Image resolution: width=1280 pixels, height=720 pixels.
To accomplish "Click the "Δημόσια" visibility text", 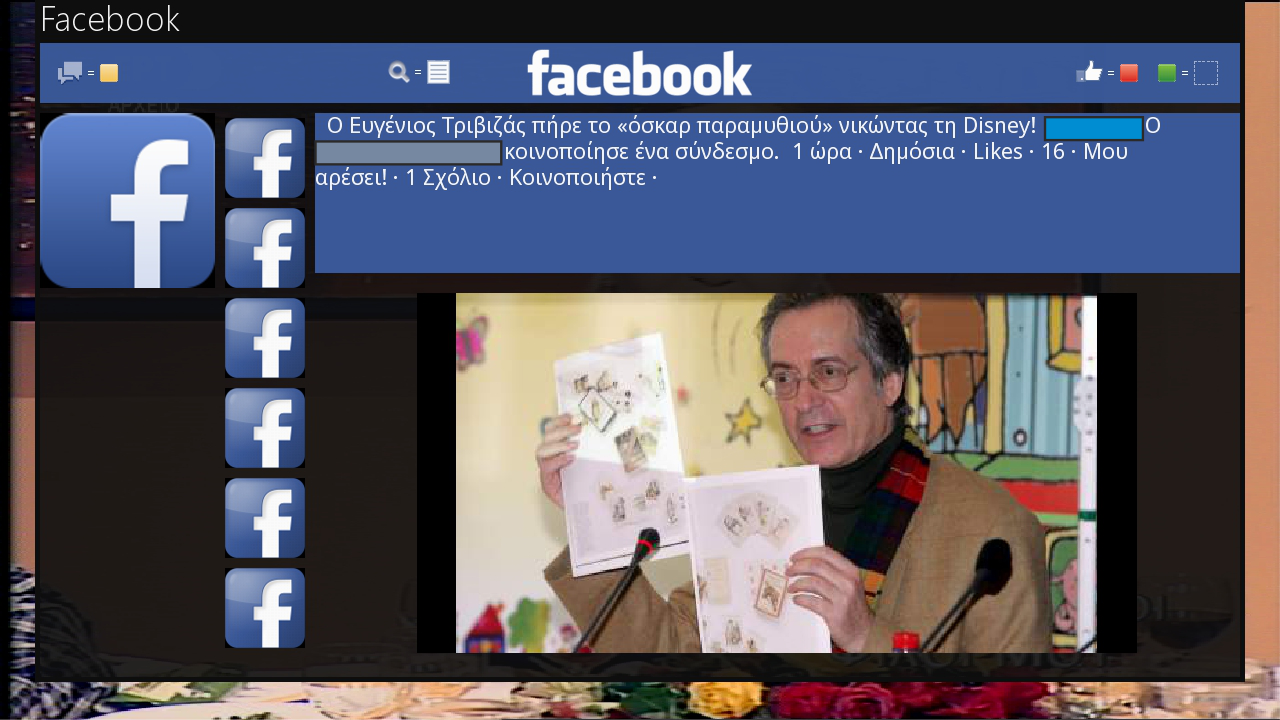I will point(911,152).
